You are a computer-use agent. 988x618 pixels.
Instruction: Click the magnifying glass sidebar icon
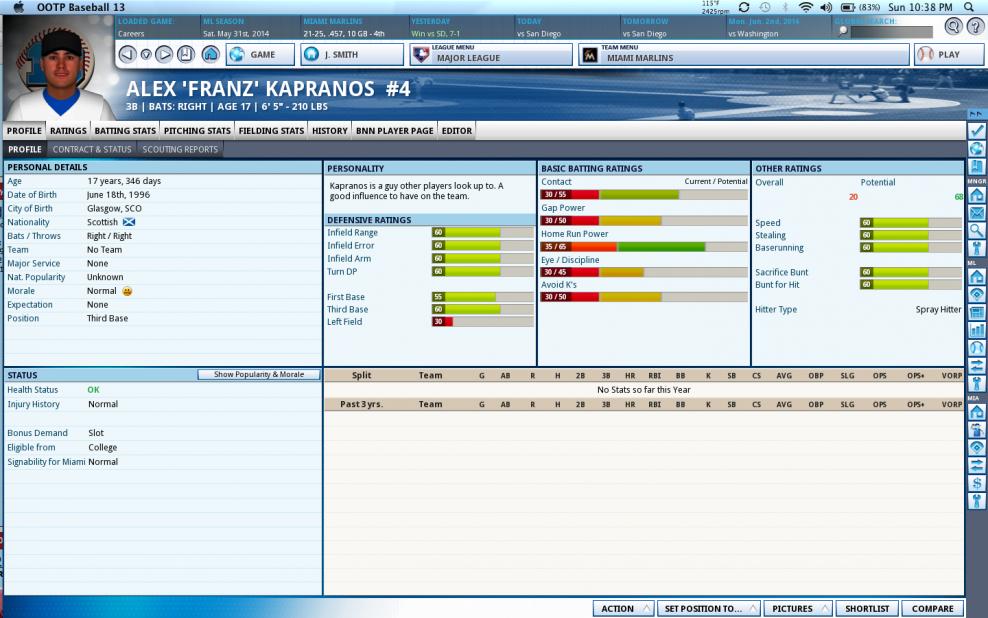pyautogui.click(x=977, y=230)
